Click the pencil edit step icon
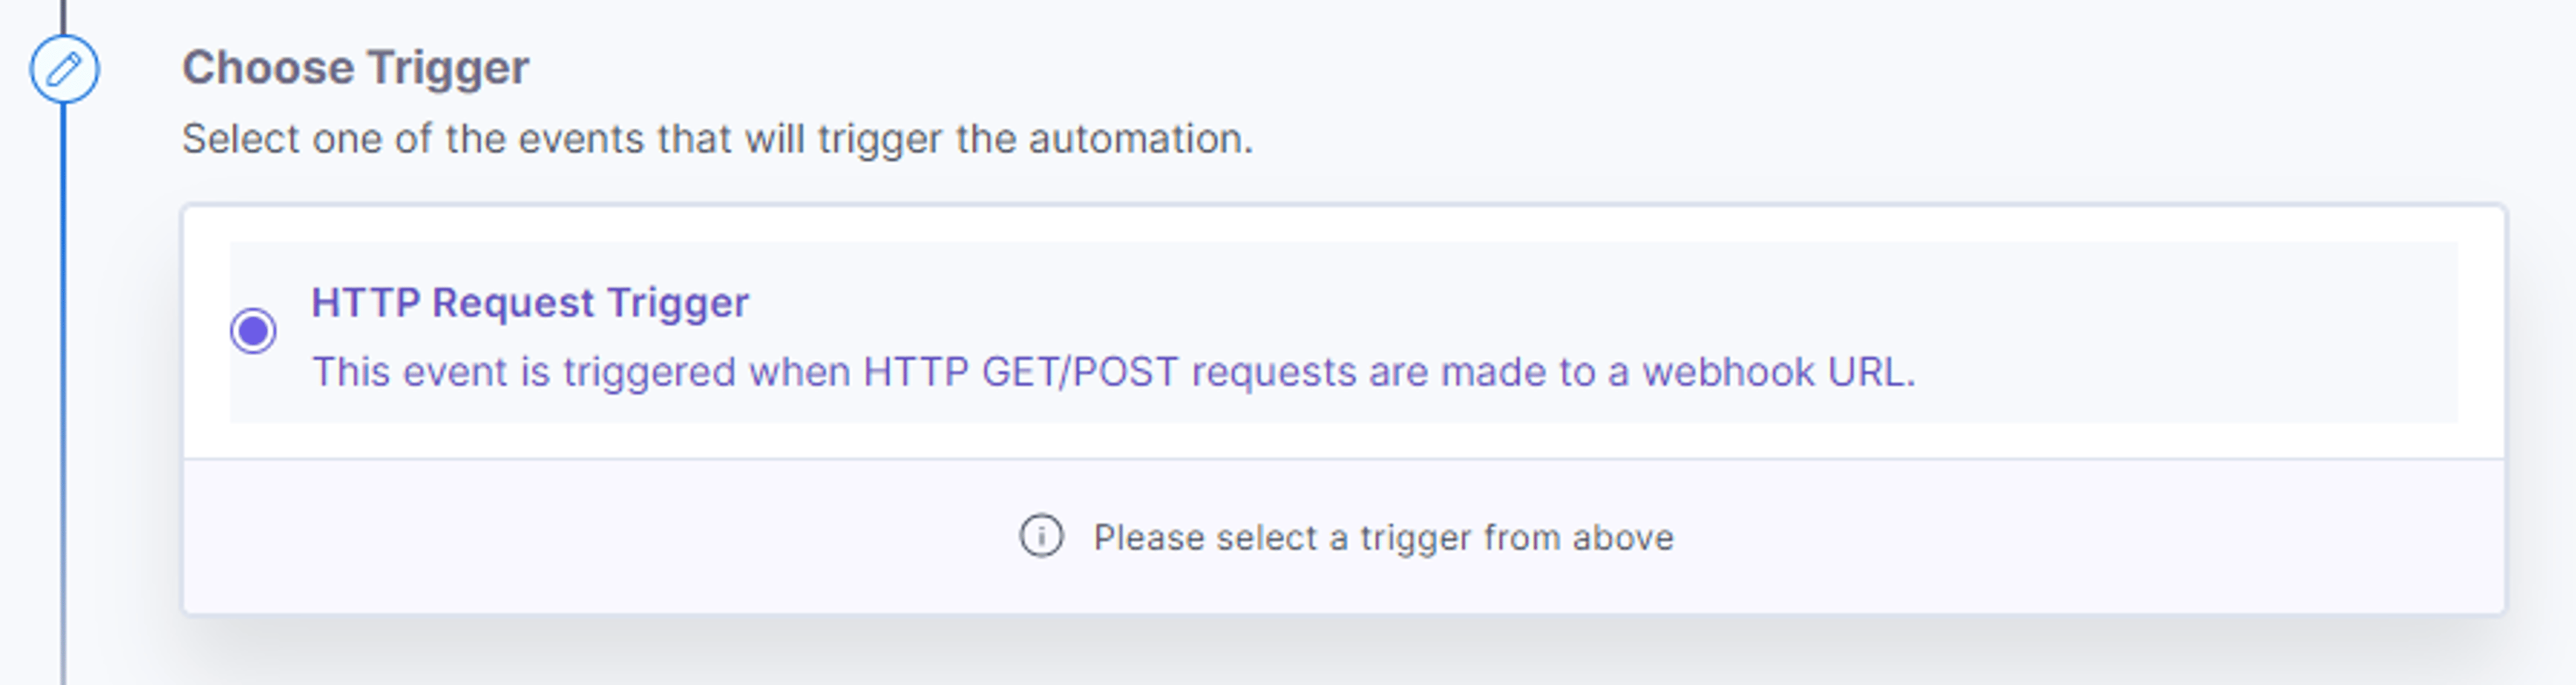Image resolution: width=2576 pixels, height=685 pixels. (x=64, y=69)
